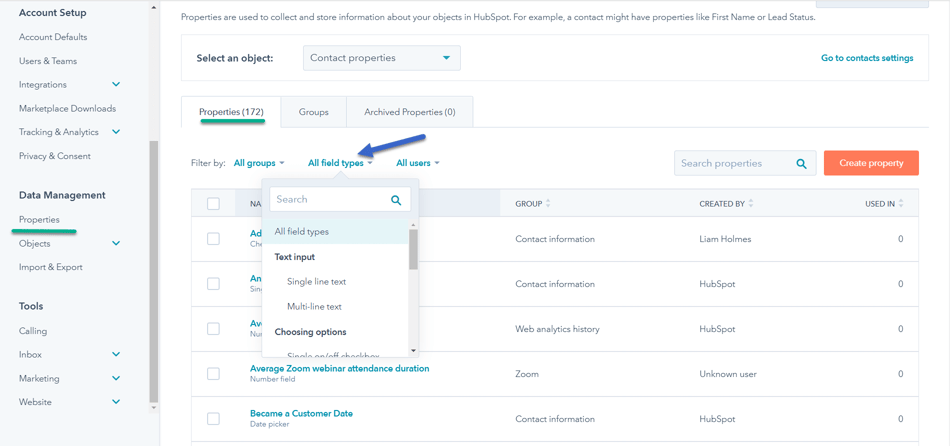Click the Search properties input field
The width and height of the screenshot is (950, 446).
[735, 164]
